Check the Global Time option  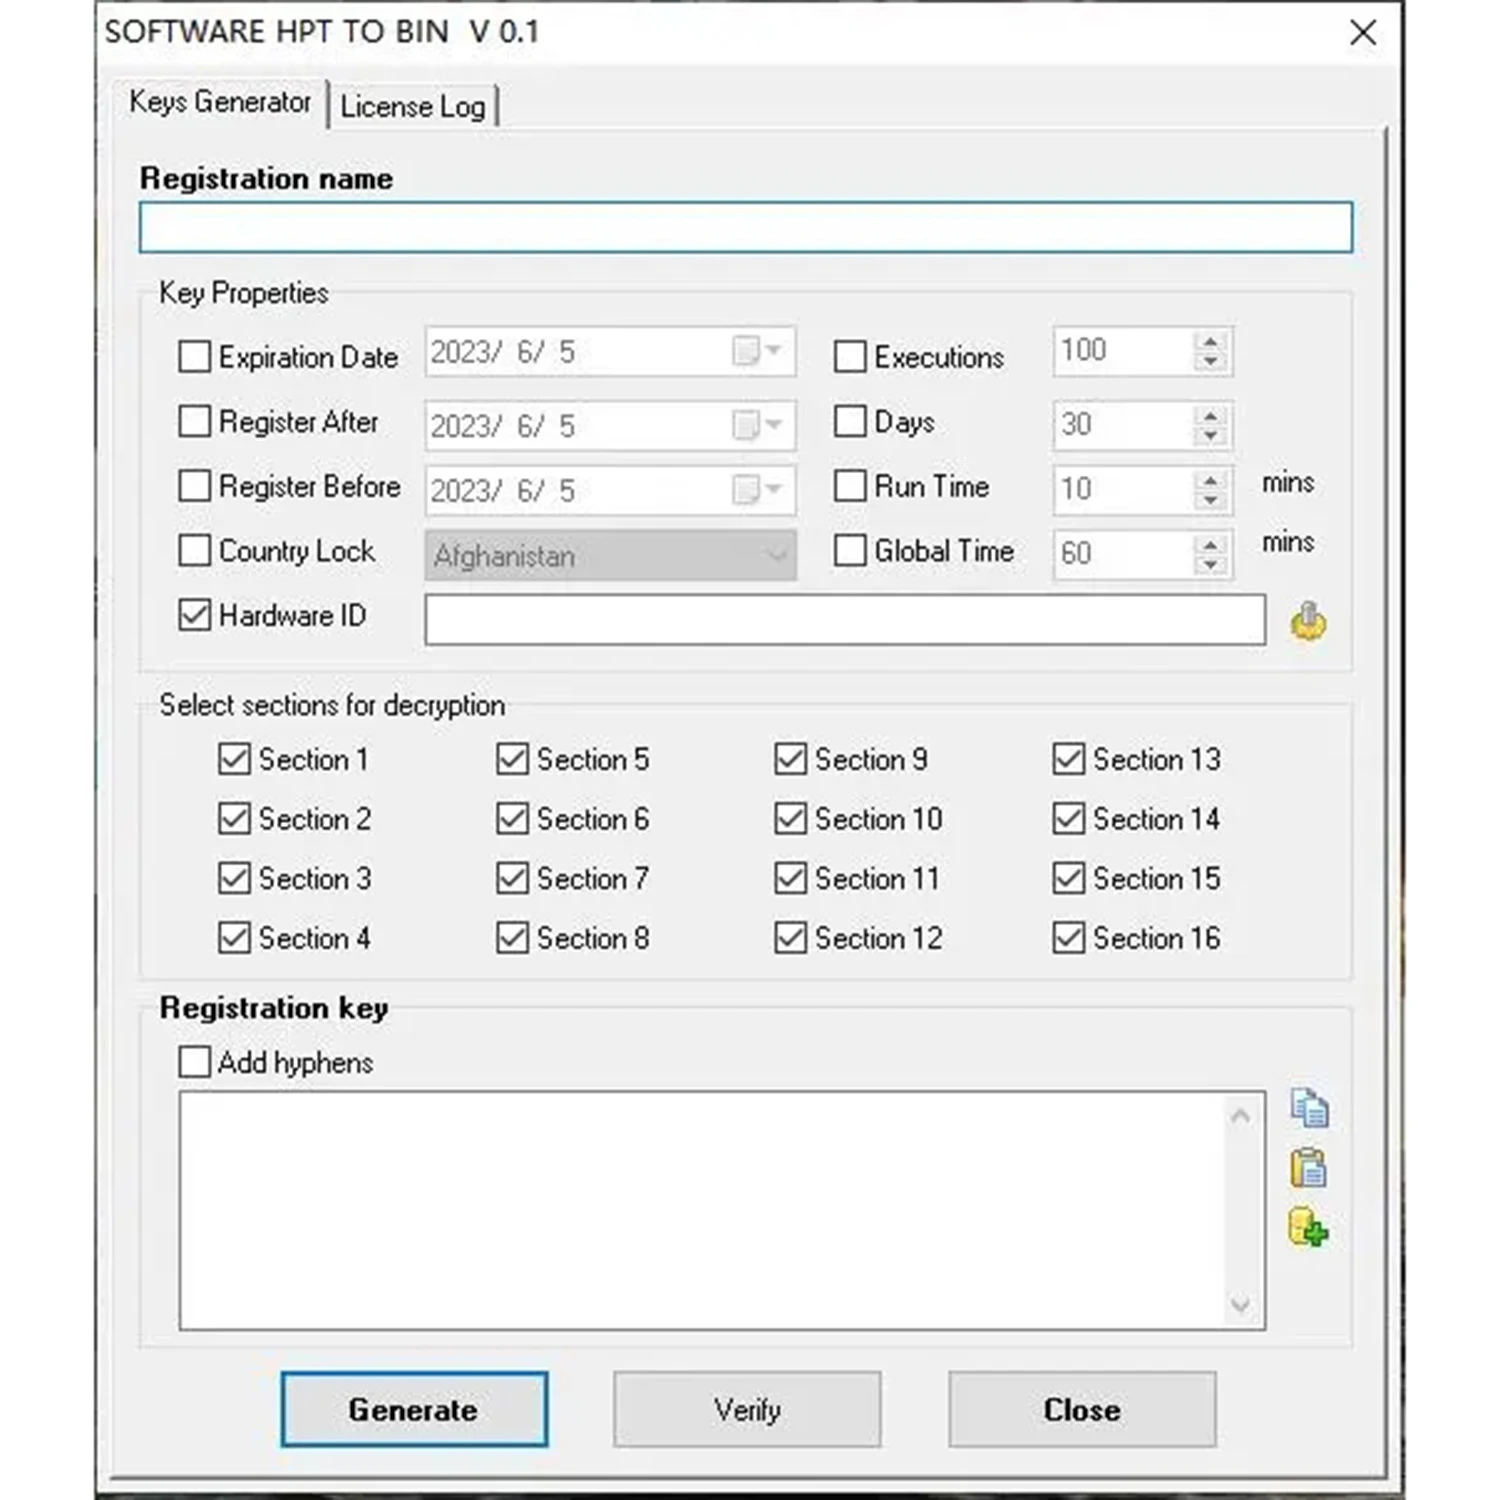[850, 551]
